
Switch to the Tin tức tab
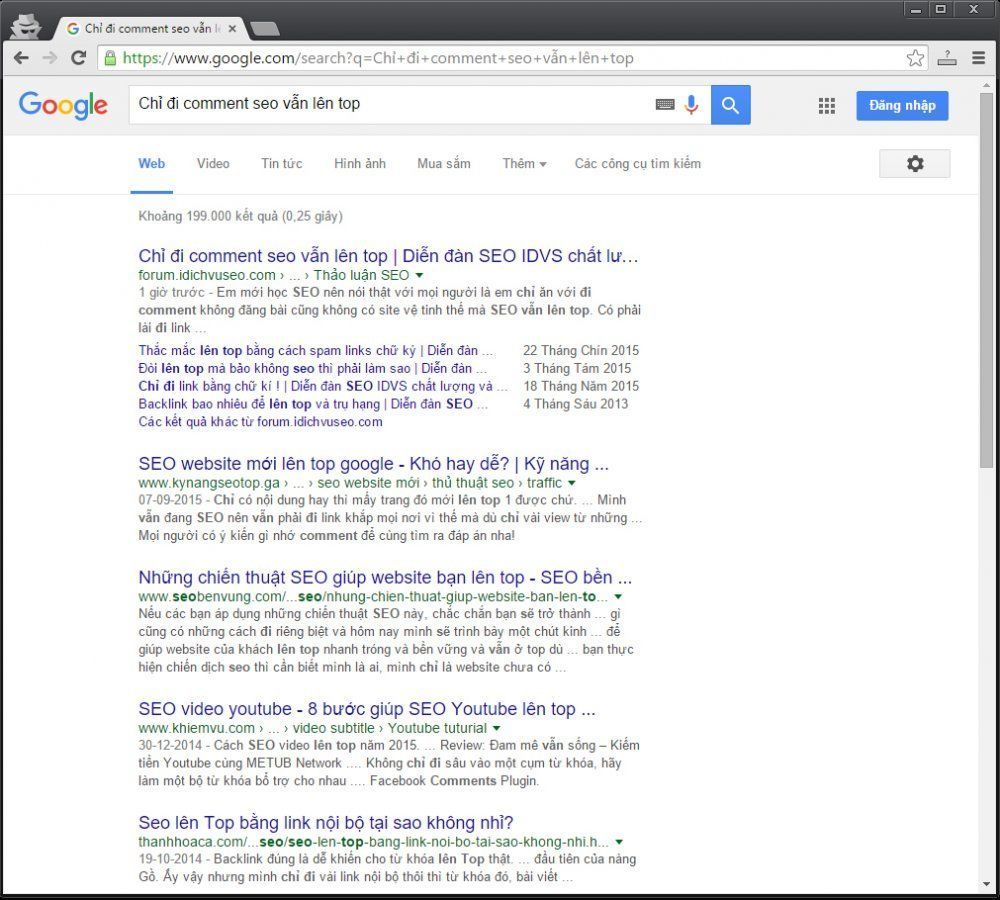281,163
